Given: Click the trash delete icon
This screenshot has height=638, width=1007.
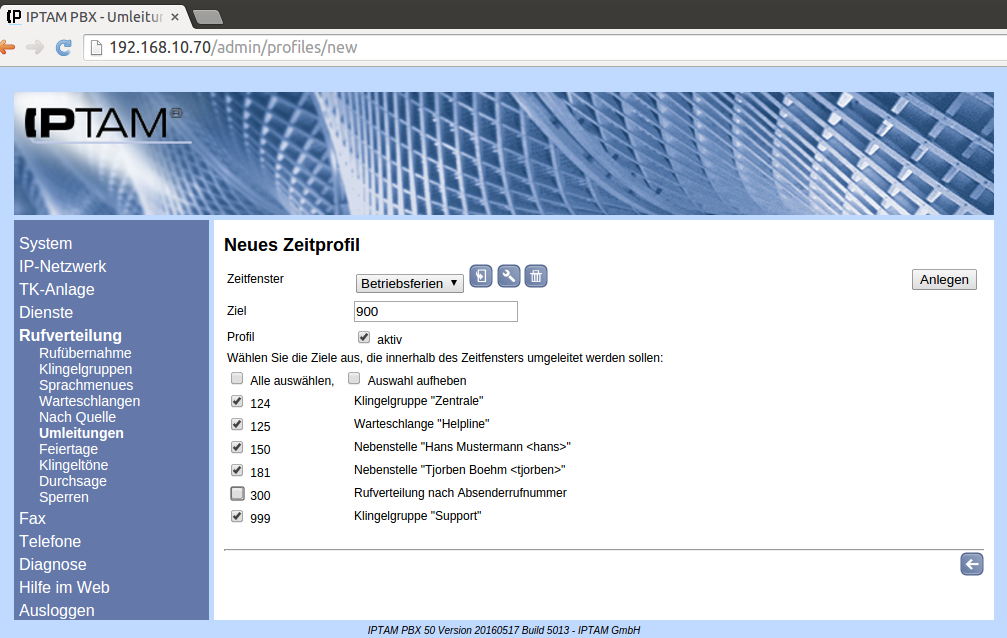Looking at the screenshot, I should (536, 277).
